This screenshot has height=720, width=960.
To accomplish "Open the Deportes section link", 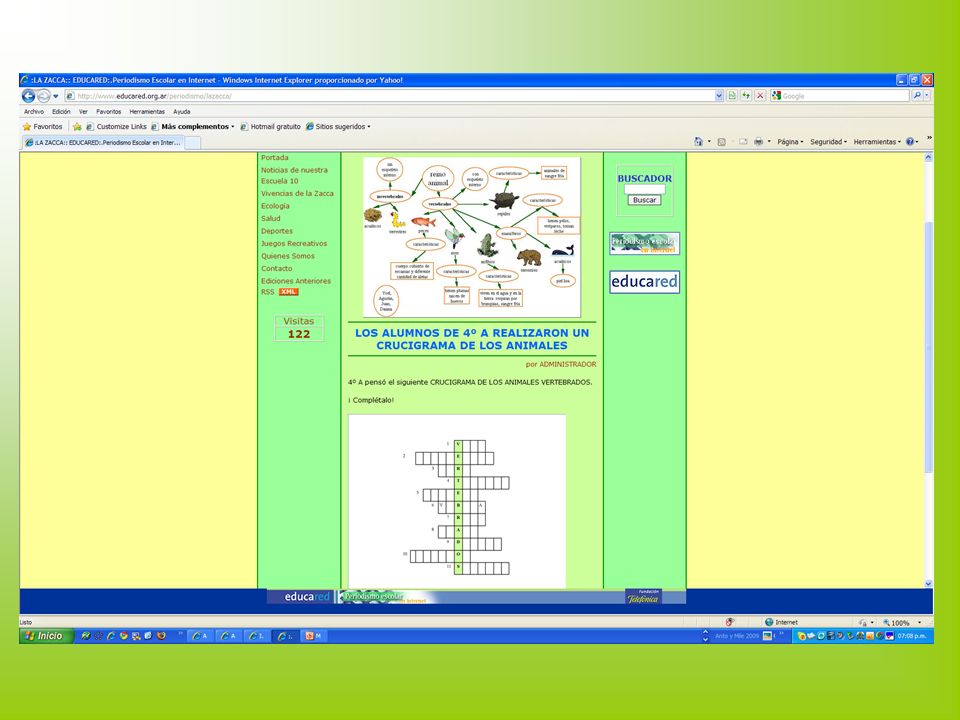I will click(x=277, y=231).
